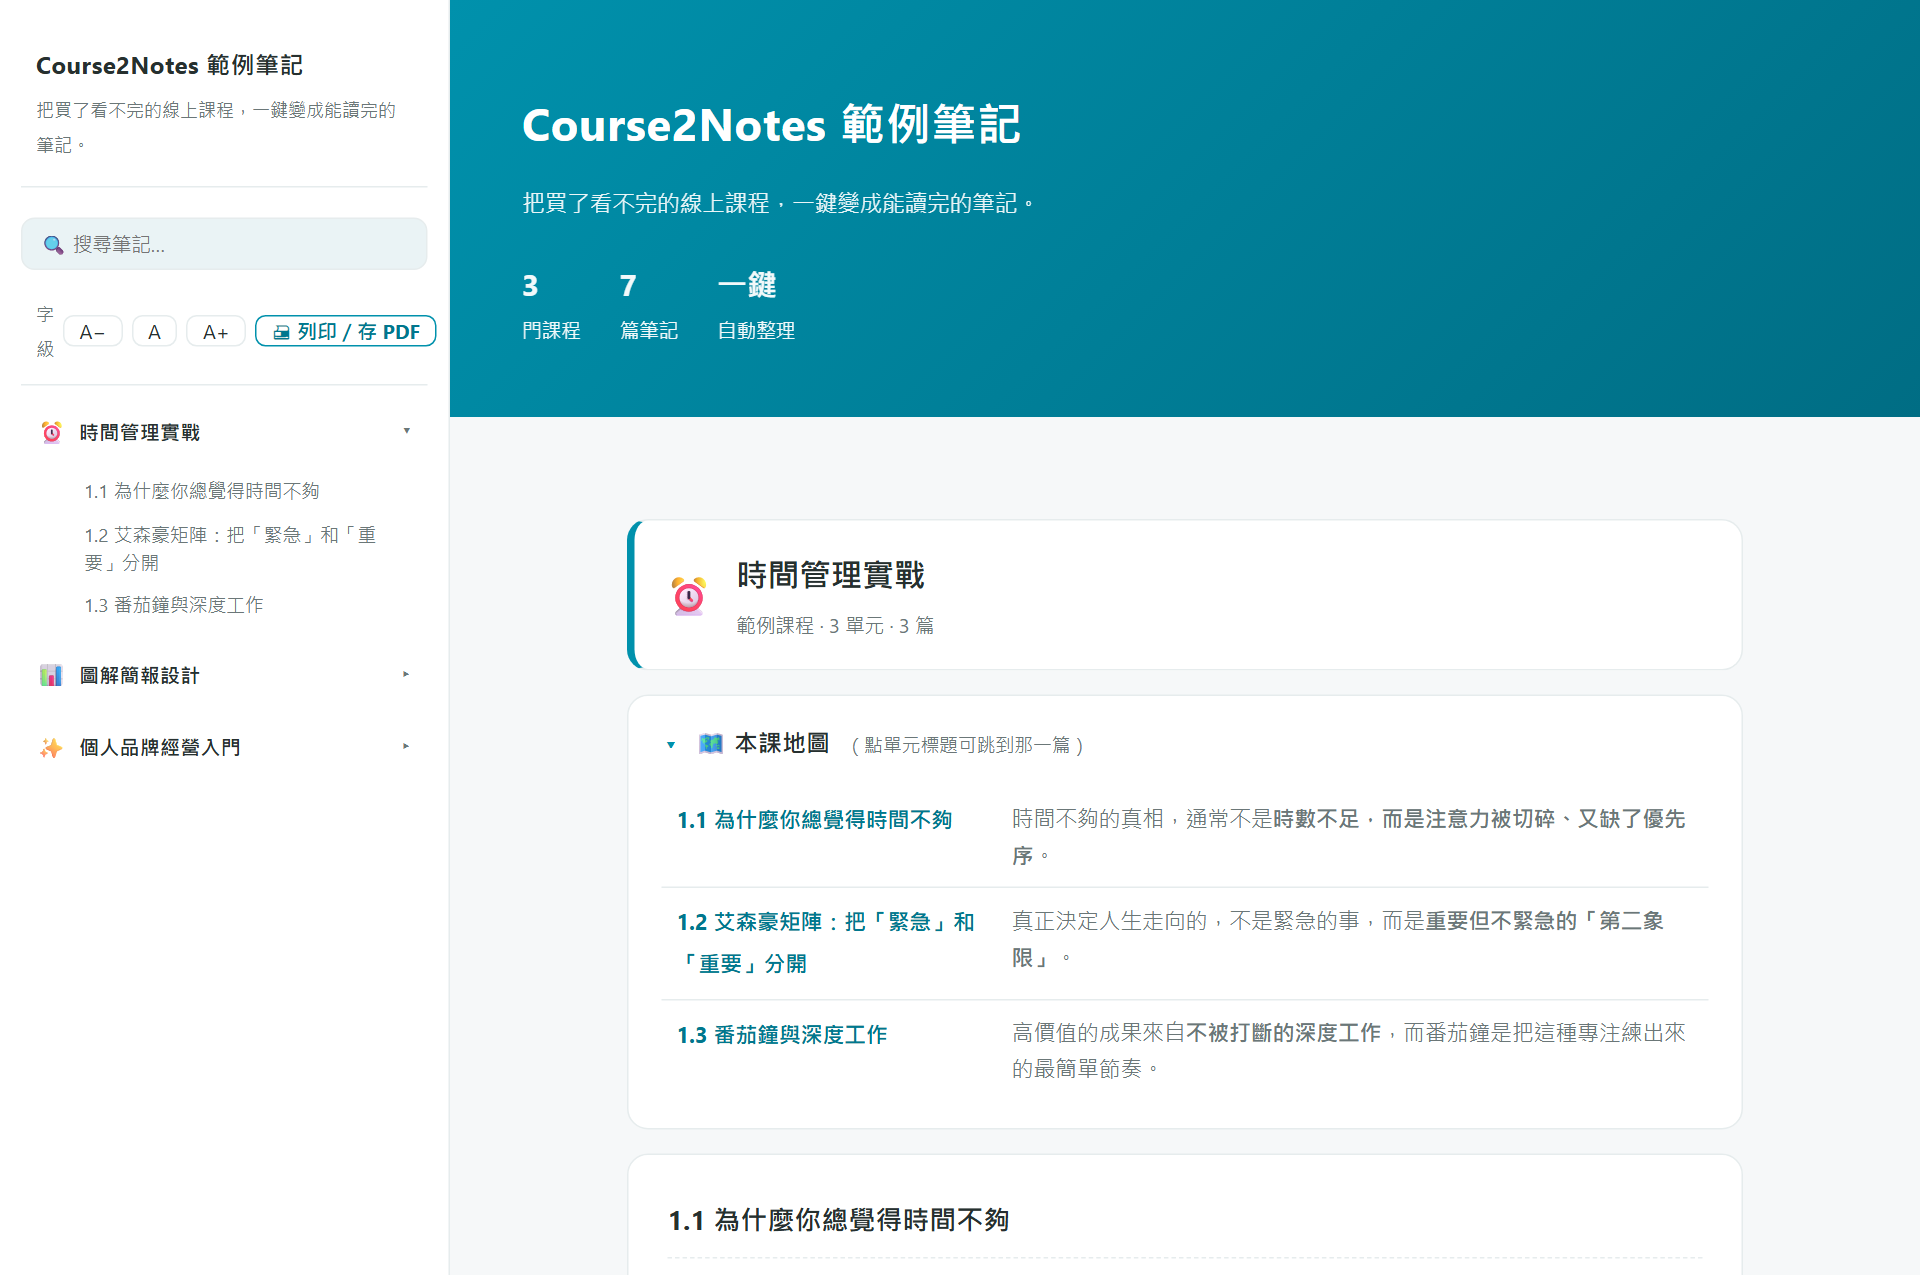Expand the 圖解簡報設計 sidebar section arrow
Image resolution: width=1920 pixels, height=1275 pixels.
[406, 674]
